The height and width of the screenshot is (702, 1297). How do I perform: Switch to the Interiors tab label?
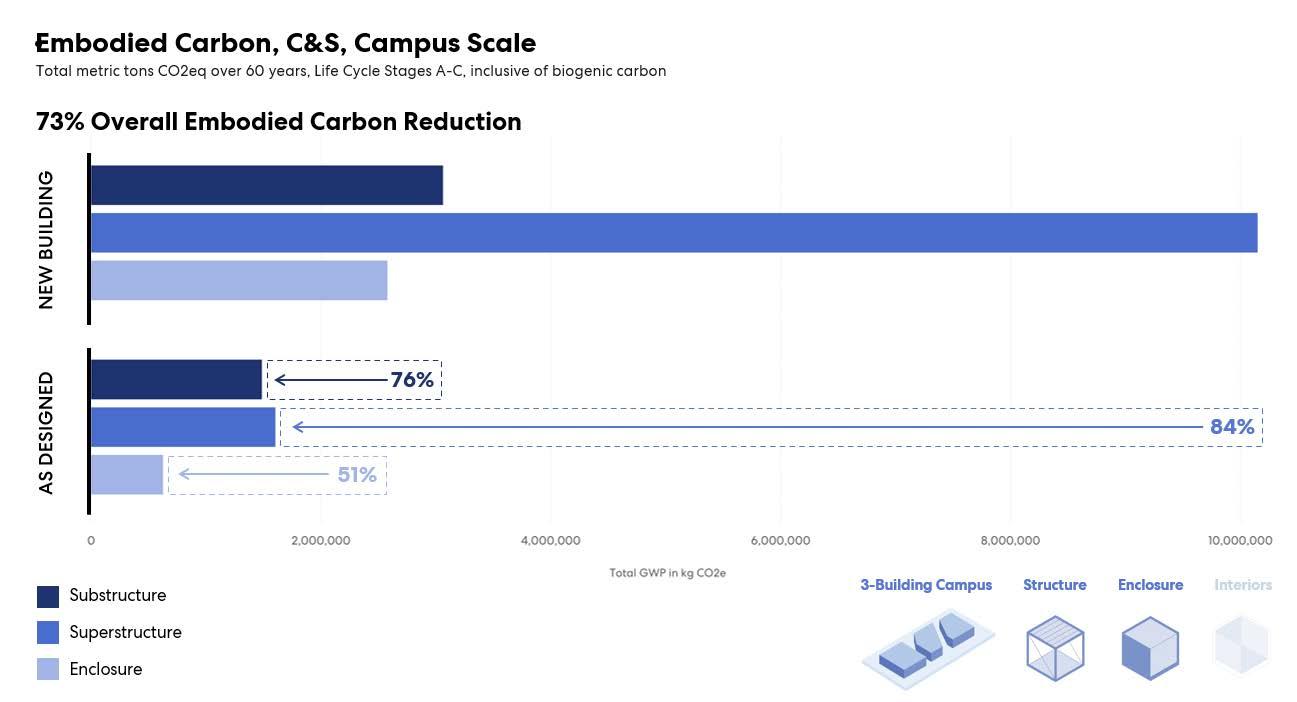point(1243,585)
